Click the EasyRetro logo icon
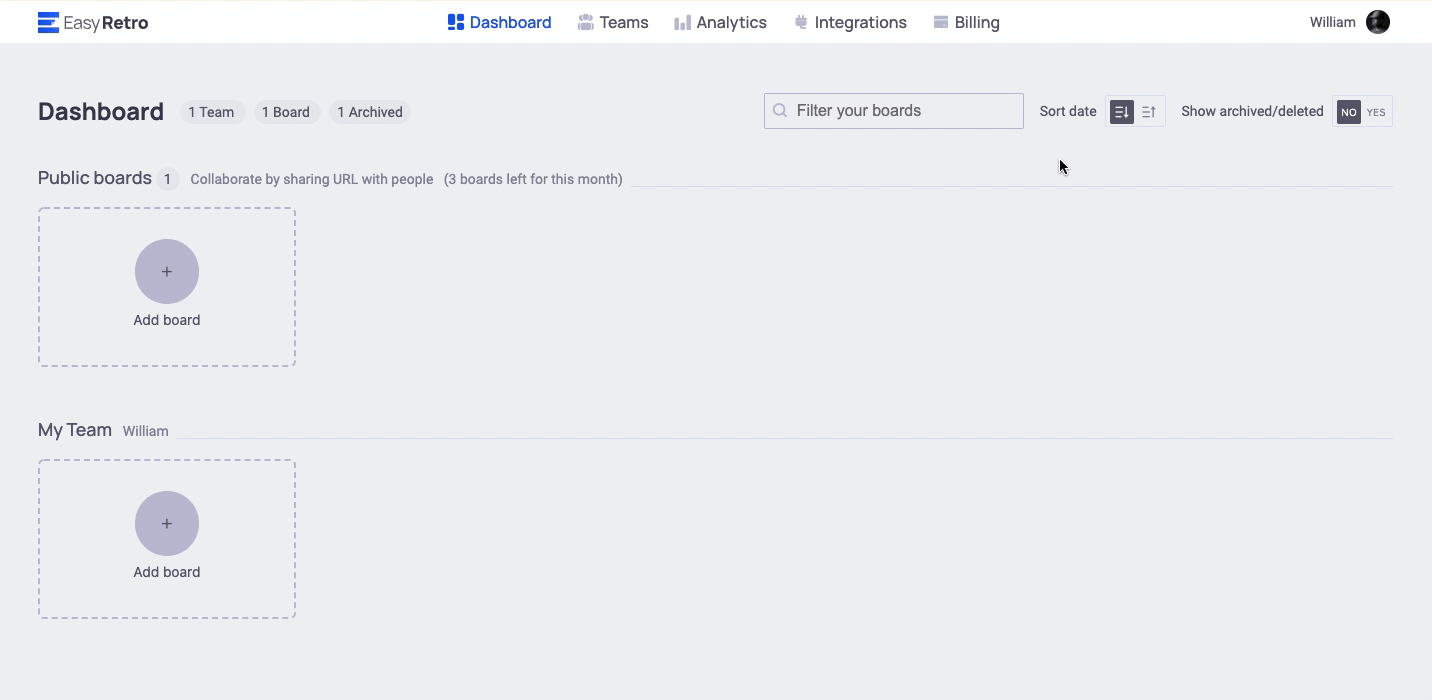The image size is (1432, 700). [x=48, y=22]
